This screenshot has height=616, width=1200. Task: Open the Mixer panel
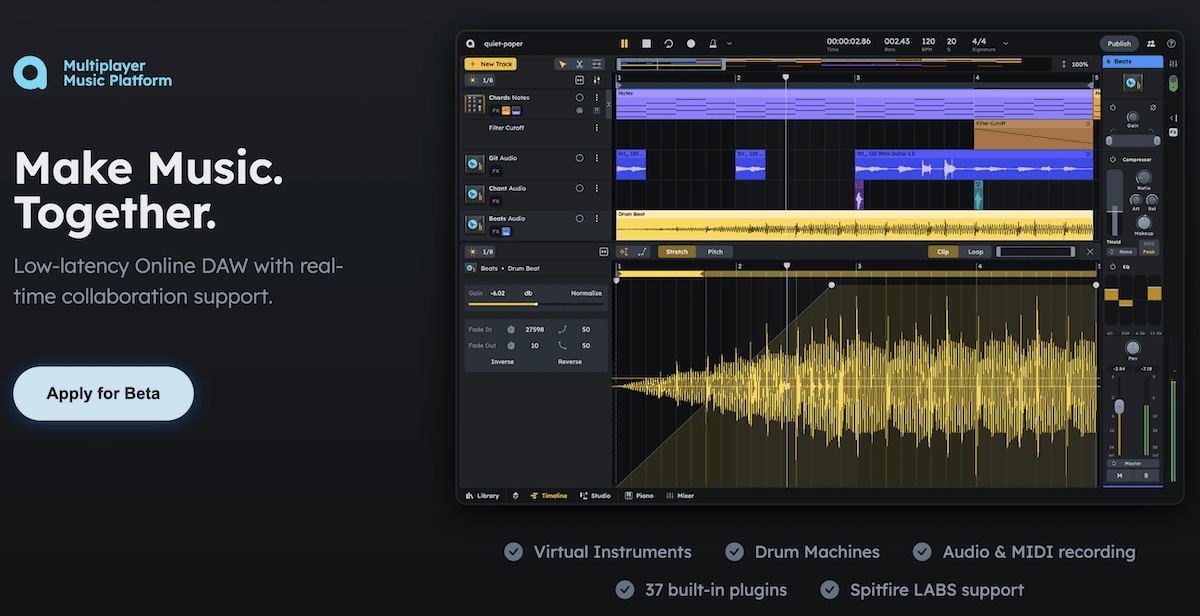pyautogui.click(x=683, y=495)
